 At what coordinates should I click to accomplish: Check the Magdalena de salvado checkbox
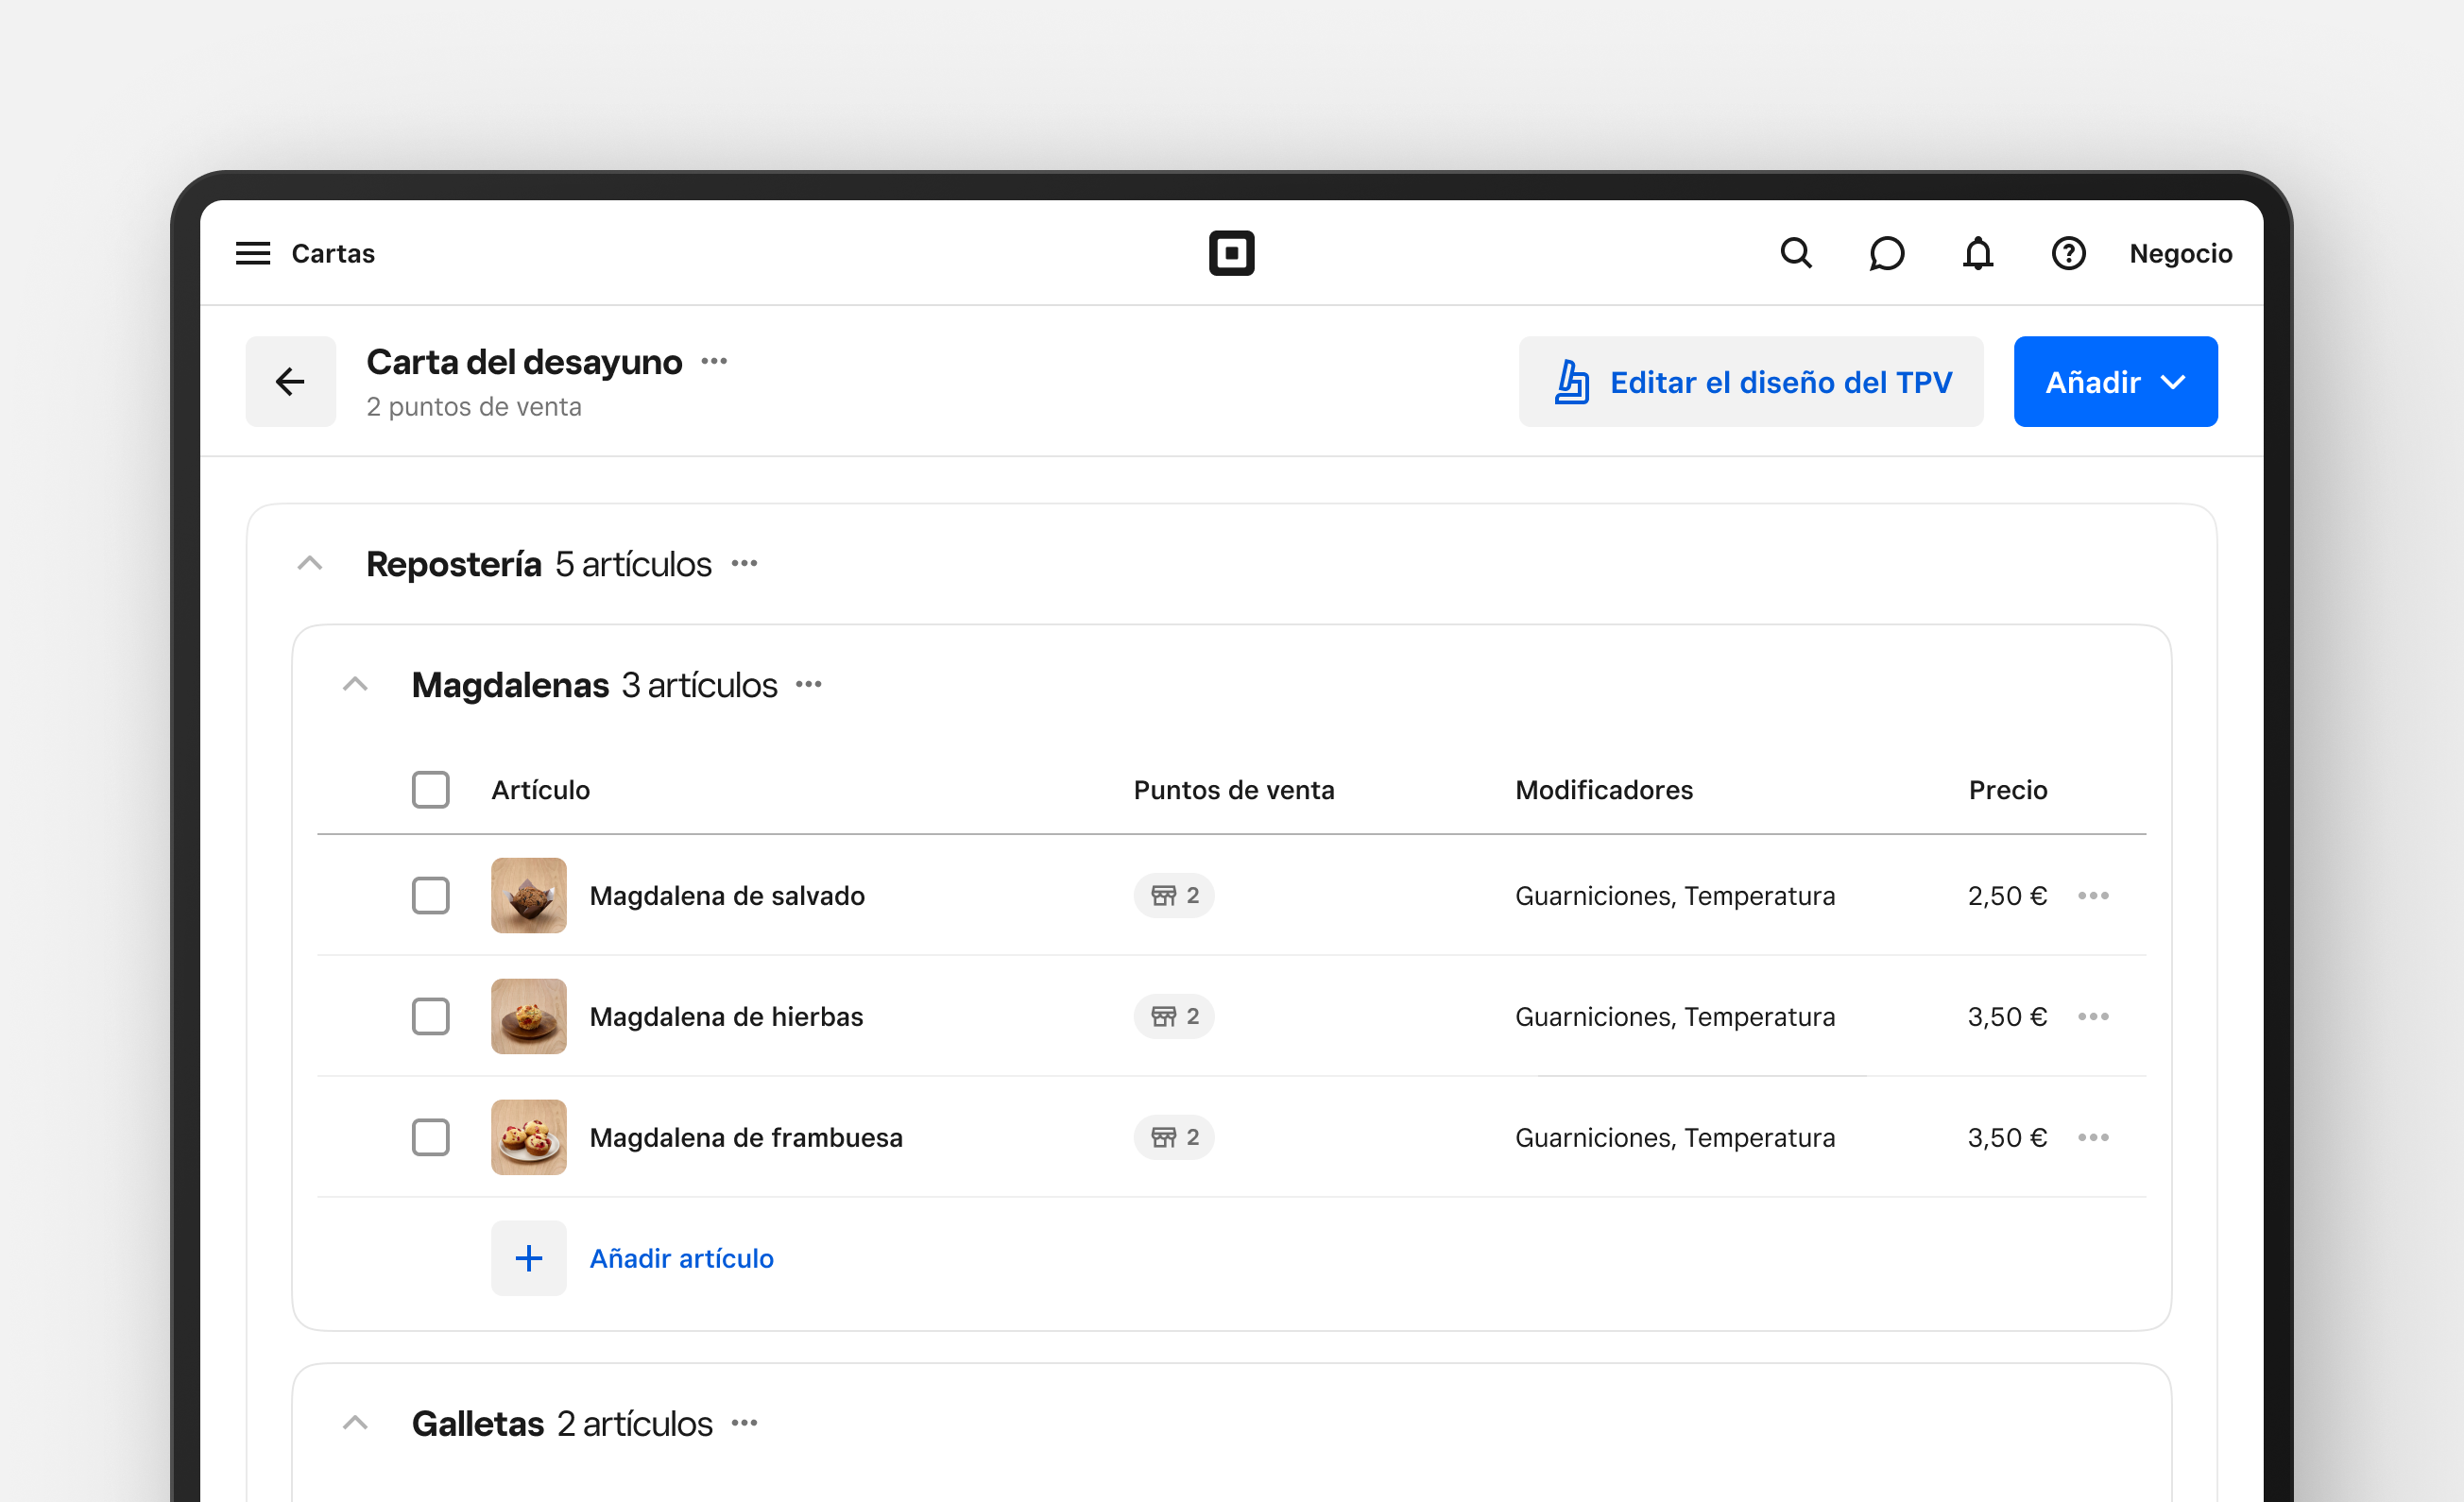[x=431, y=896]
